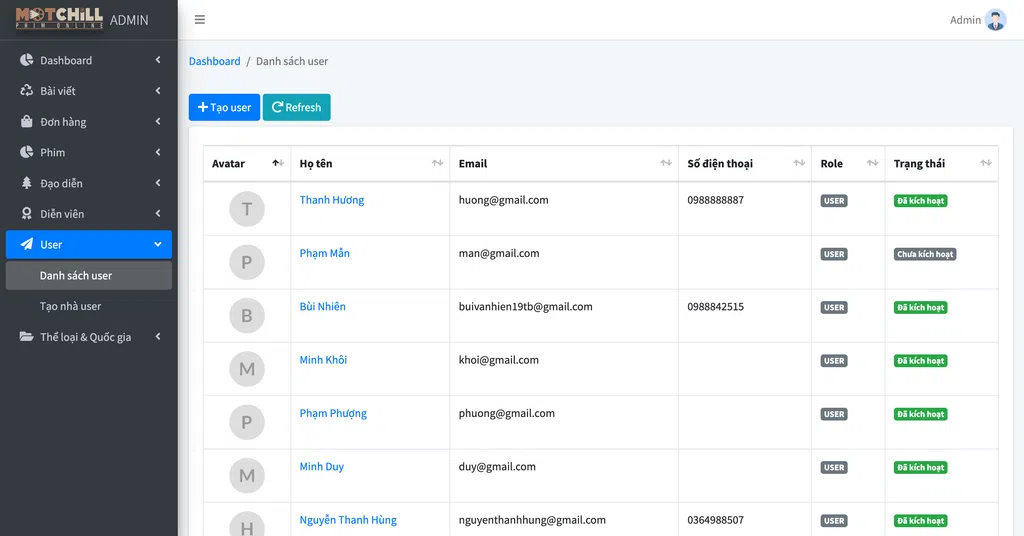
Task: Open Minh Duy user link
Action: pos(321,466)
